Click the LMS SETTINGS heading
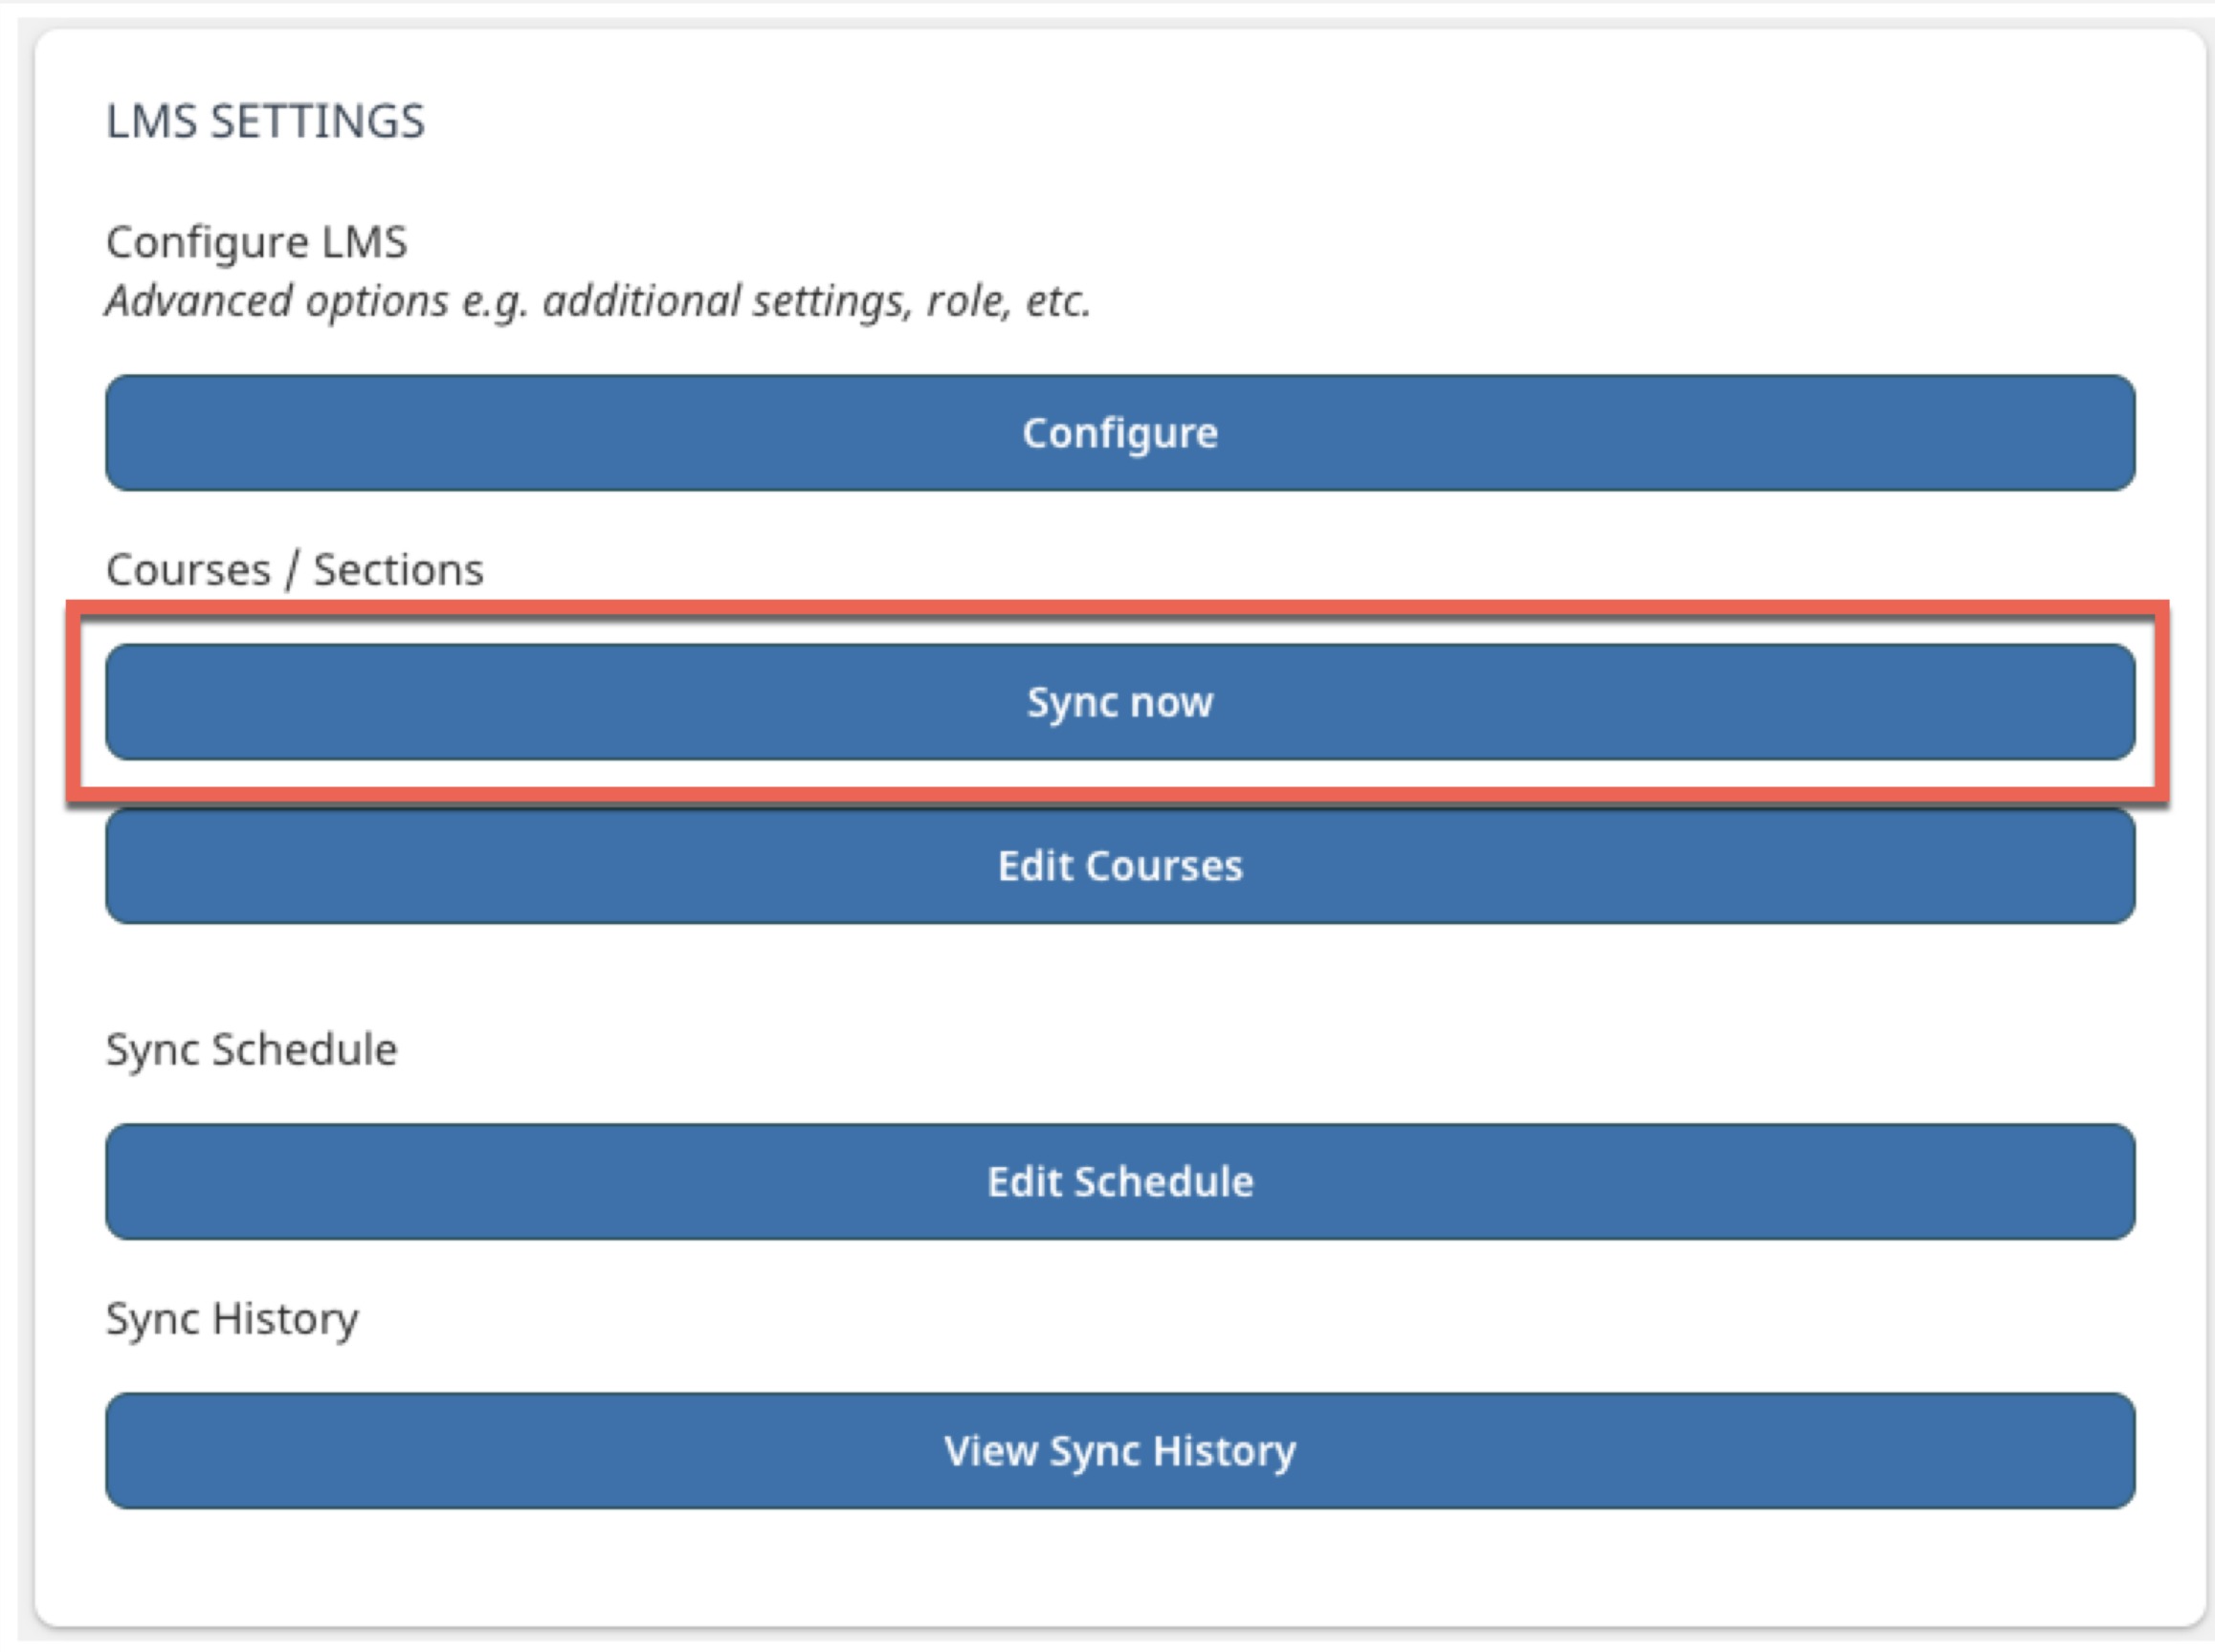Image resolution: width=2215 pixels, height=1652 pixels. pyautogui.click(x=264, y=122)
